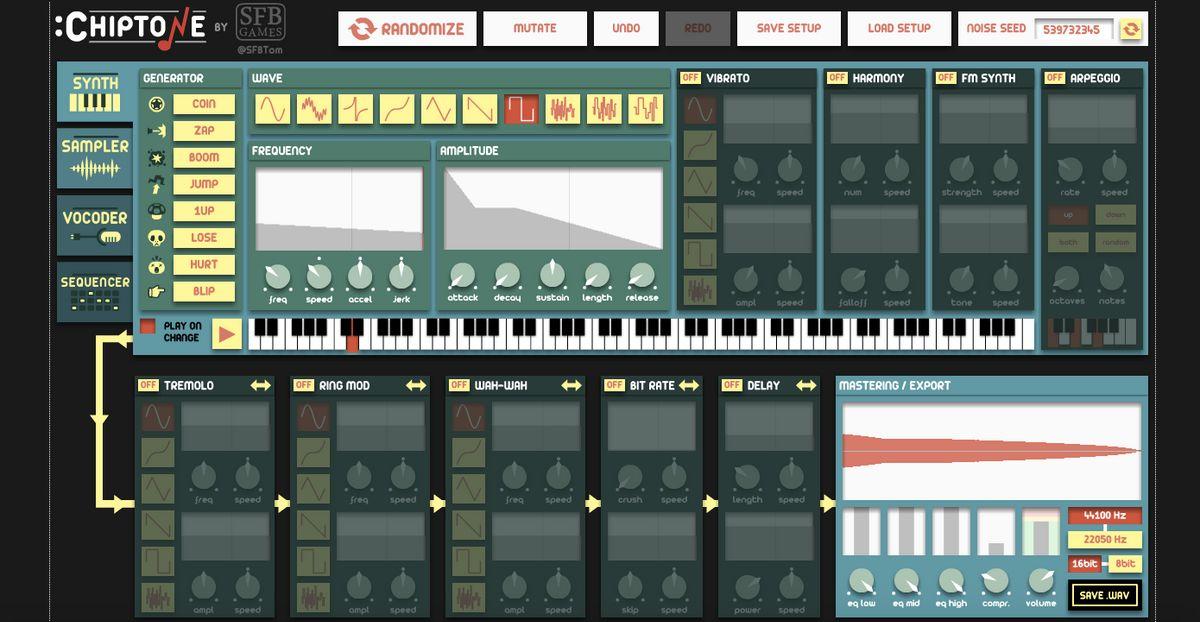The height and width of the screenshot is (622, 1200).
Task: Select 44100 Hz sample rate
Action: tap(1105, 516)
